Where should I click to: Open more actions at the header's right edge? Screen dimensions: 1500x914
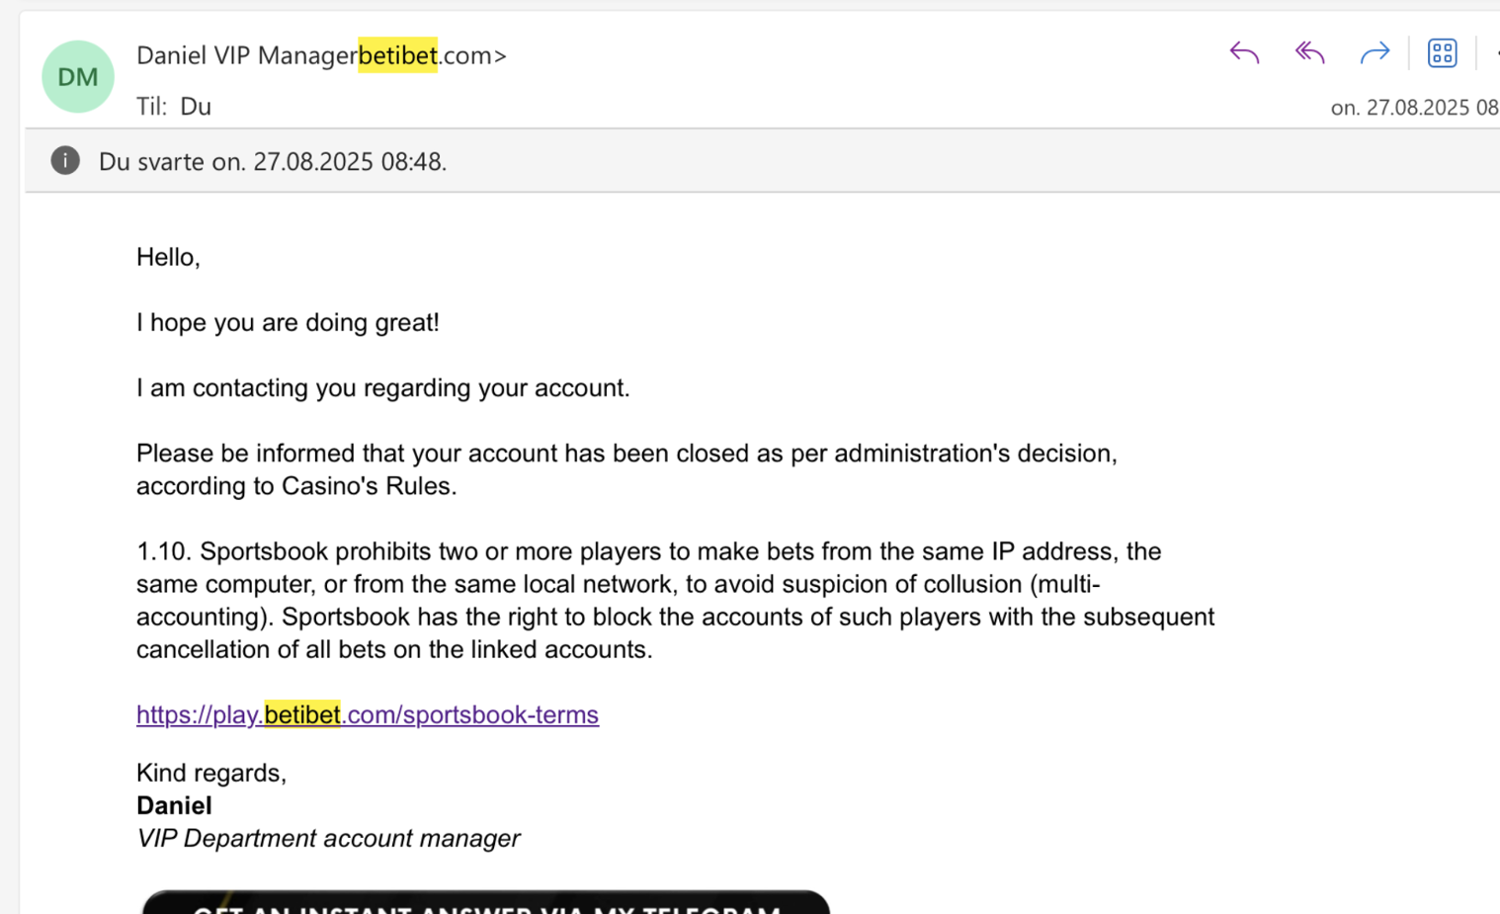(1496, 53)
